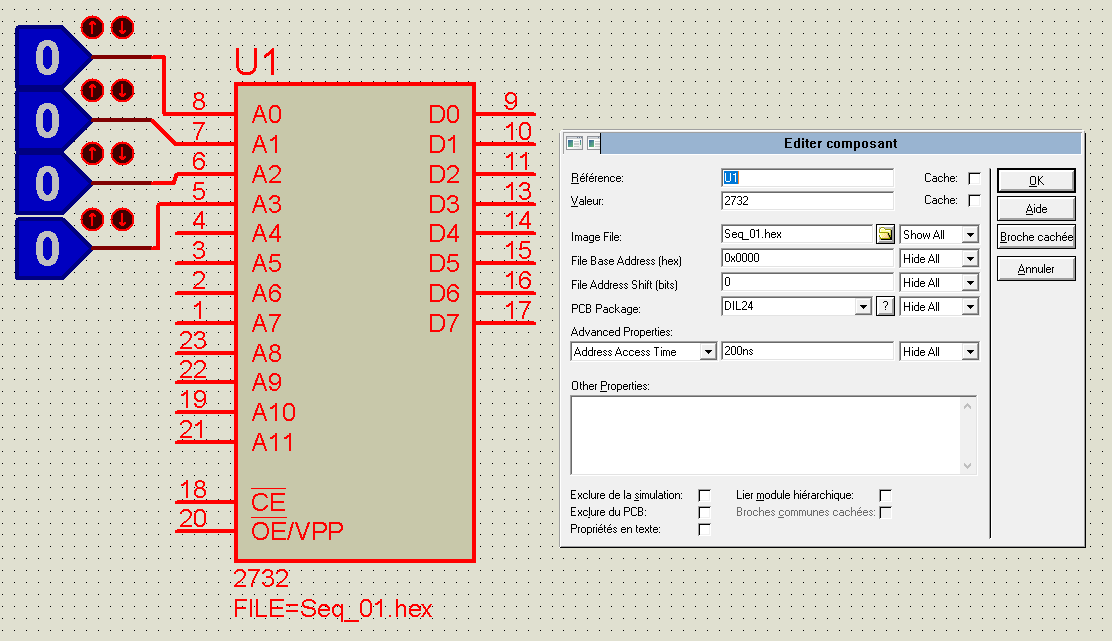Open the Address Access Time property dropdown
1112x641 pixels.
[708, 352]
